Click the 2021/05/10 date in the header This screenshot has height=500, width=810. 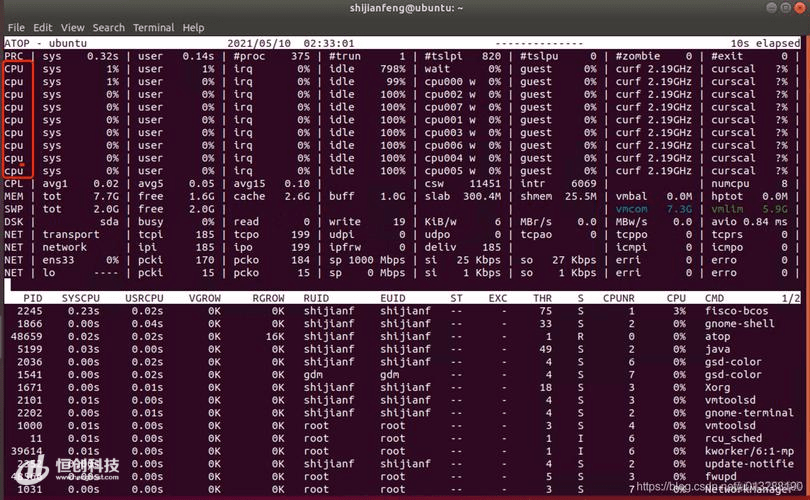259,43
